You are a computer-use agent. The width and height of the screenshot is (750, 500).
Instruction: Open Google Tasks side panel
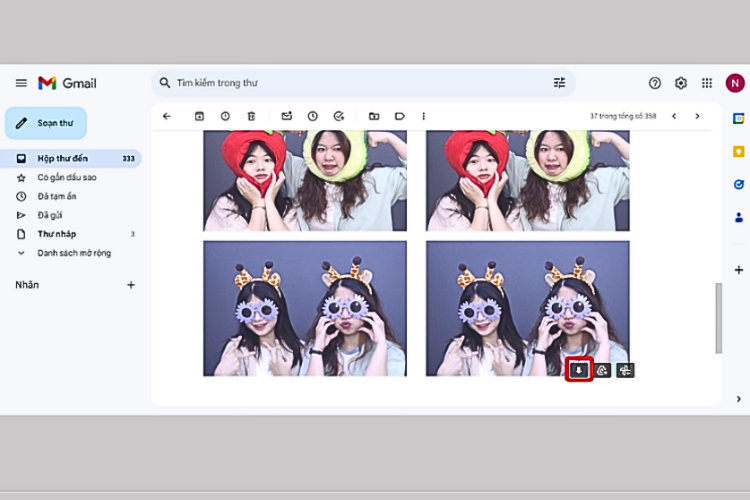[x=739, y=185]
